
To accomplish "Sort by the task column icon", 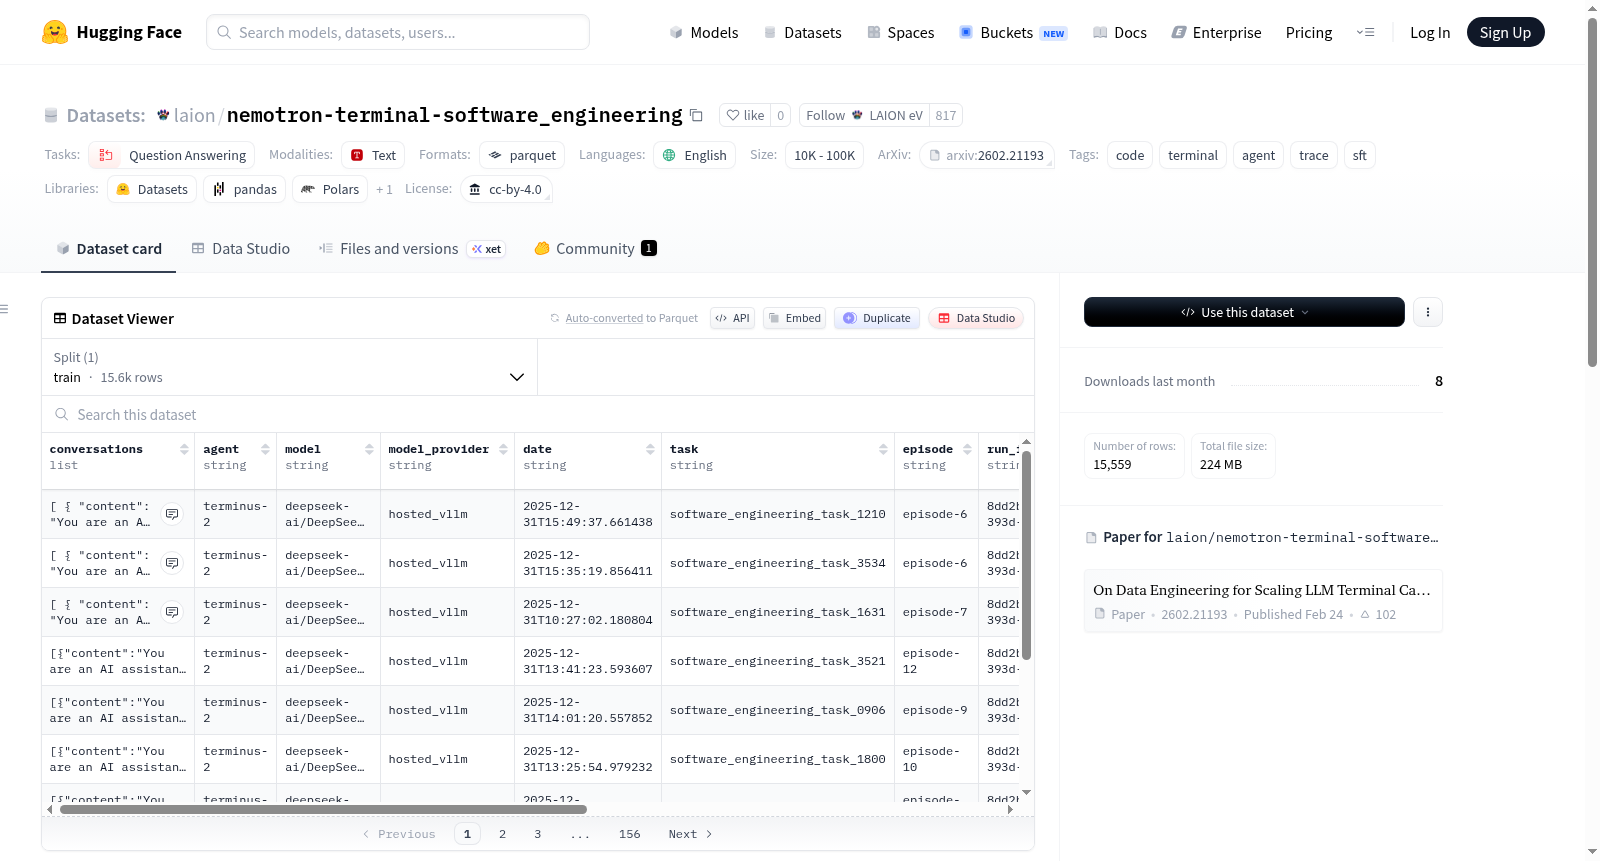I will click(883, 449).
